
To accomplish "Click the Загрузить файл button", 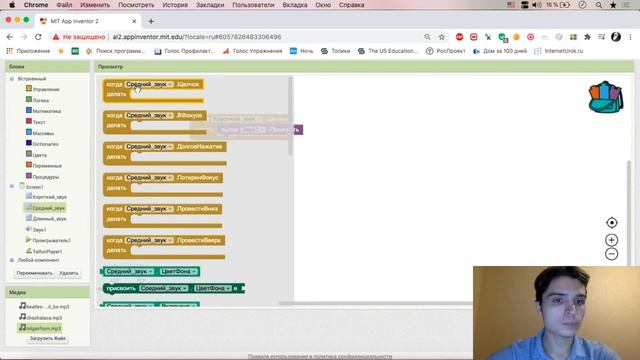I will 48,338.
